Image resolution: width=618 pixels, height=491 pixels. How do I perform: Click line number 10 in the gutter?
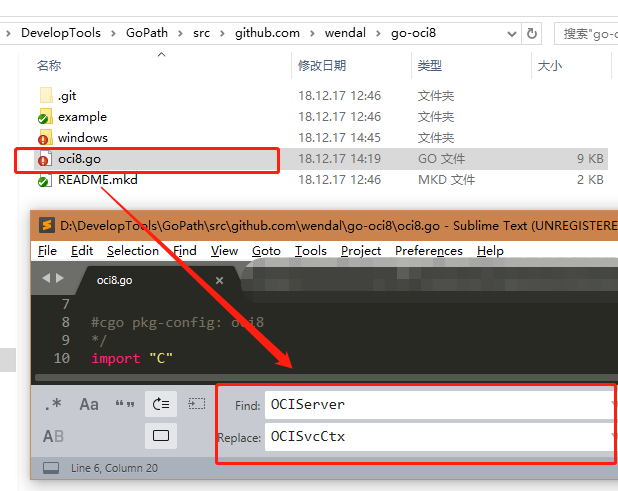click(62, 358)
